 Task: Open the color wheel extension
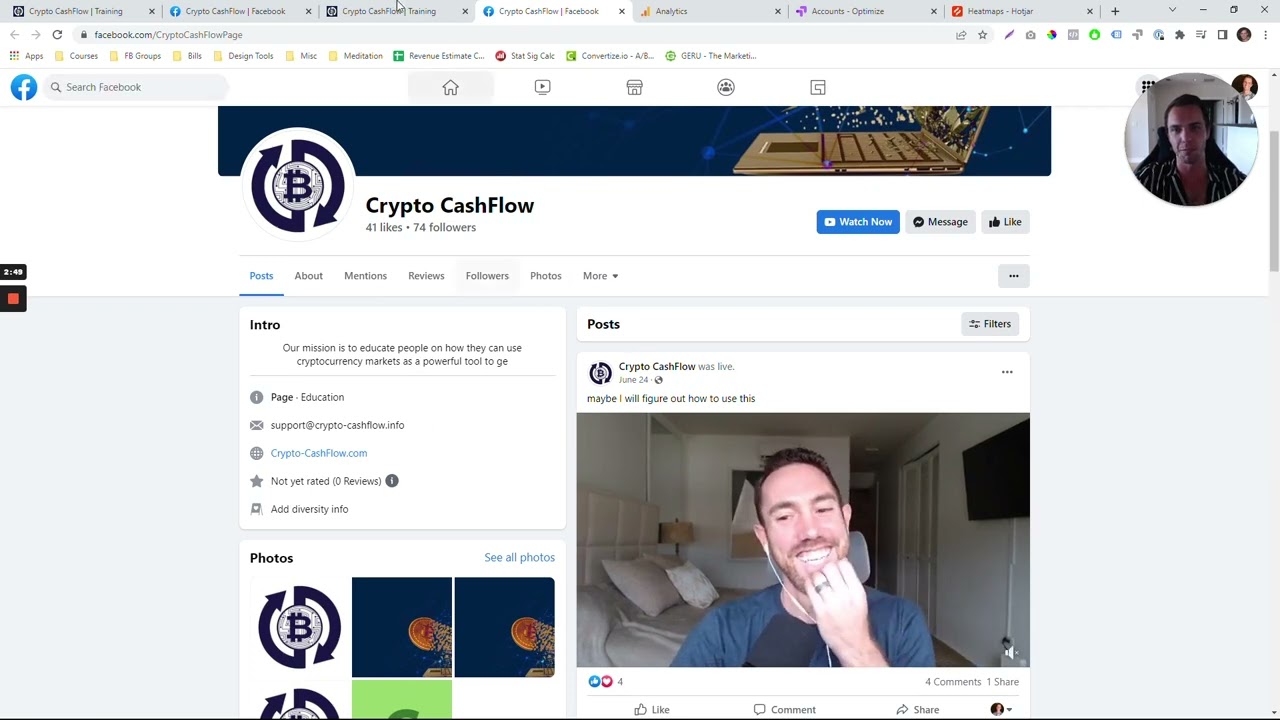tap(1051, 35)
